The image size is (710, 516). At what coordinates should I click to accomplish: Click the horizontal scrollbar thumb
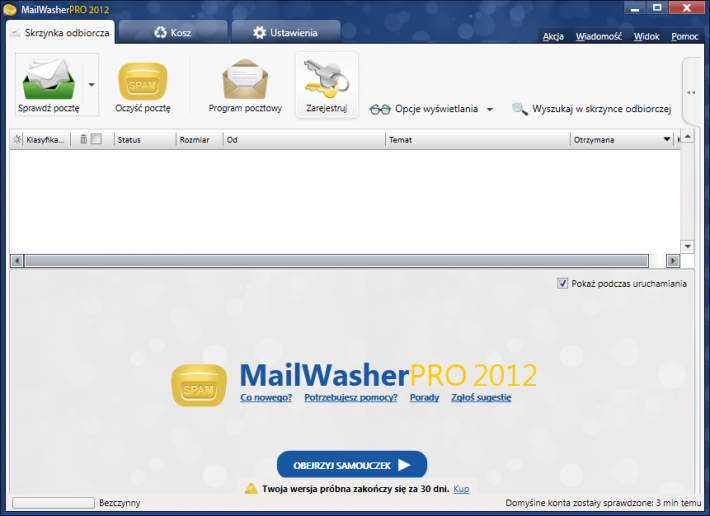pyautogui.click(x=337, y=261)
